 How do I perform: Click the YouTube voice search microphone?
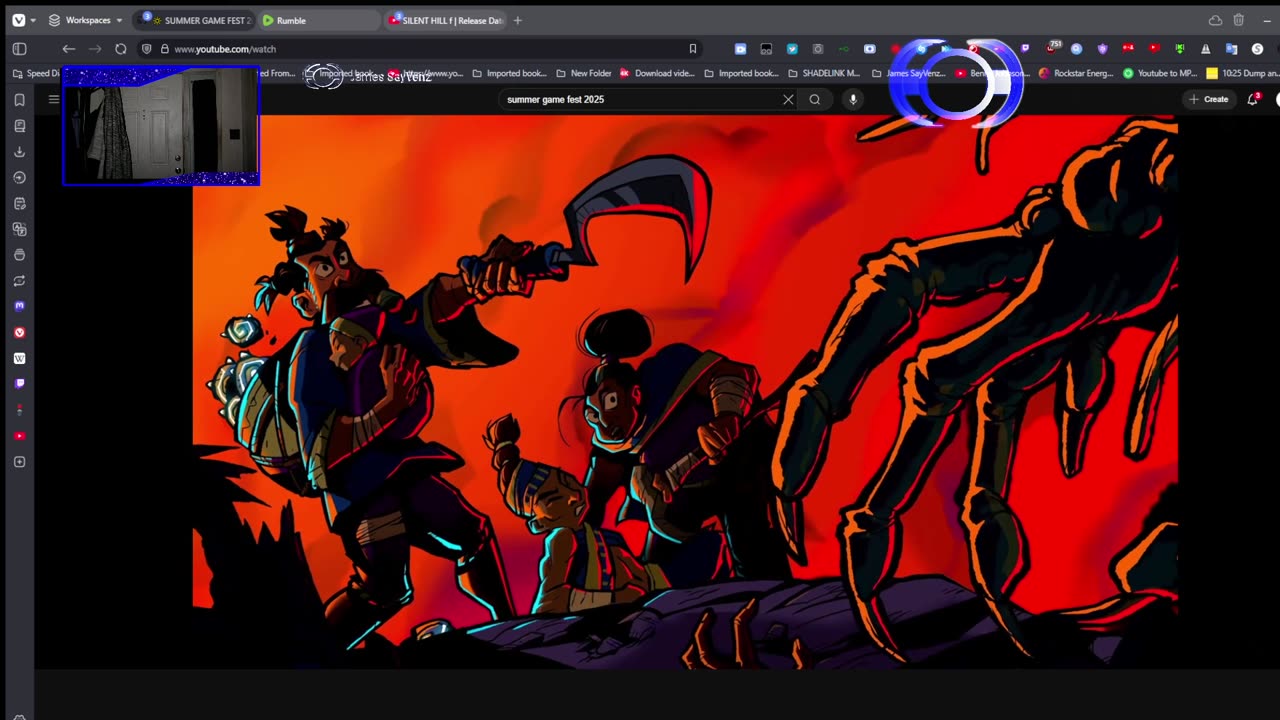(x=853, y=99)
